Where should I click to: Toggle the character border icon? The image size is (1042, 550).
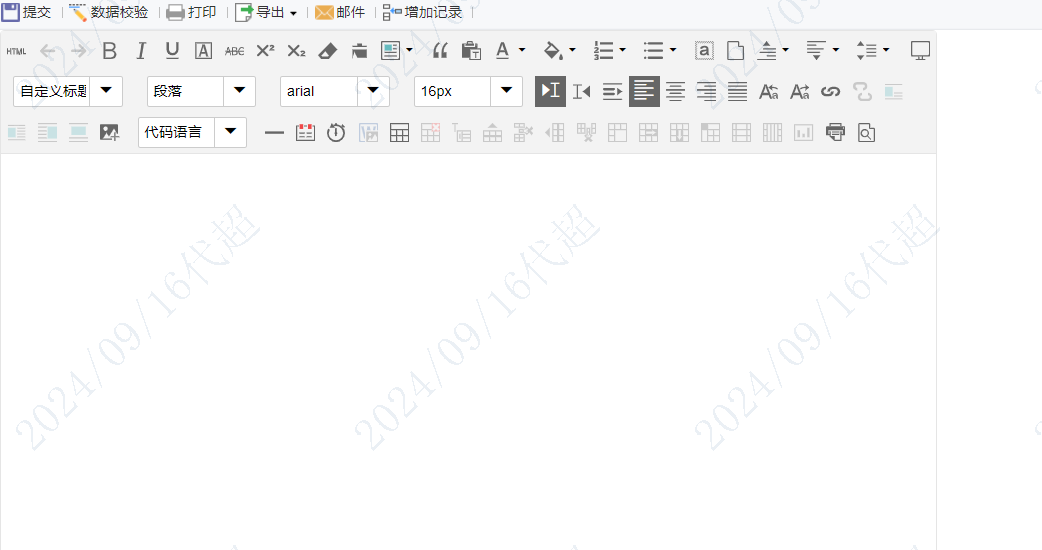pyautogui.click(x=203, y=51)
